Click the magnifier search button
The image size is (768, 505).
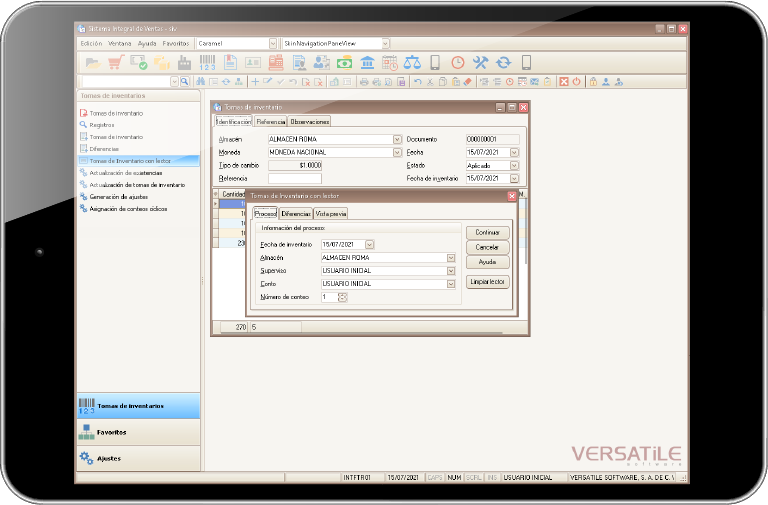185,82
